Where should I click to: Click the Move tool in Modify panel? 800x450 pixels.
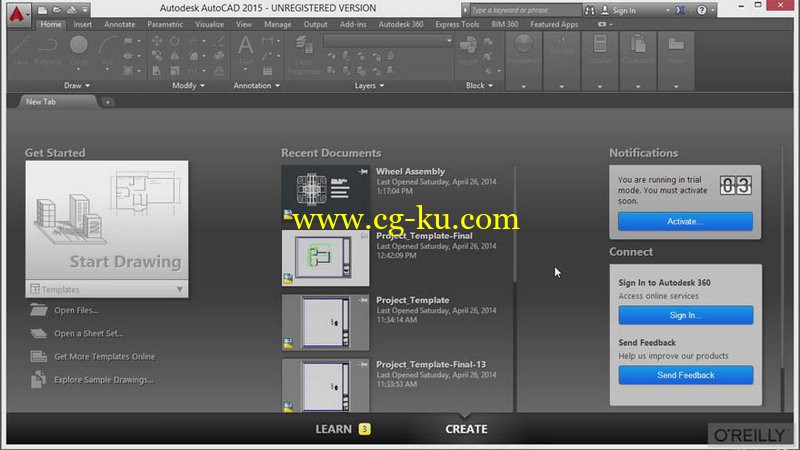157,40
